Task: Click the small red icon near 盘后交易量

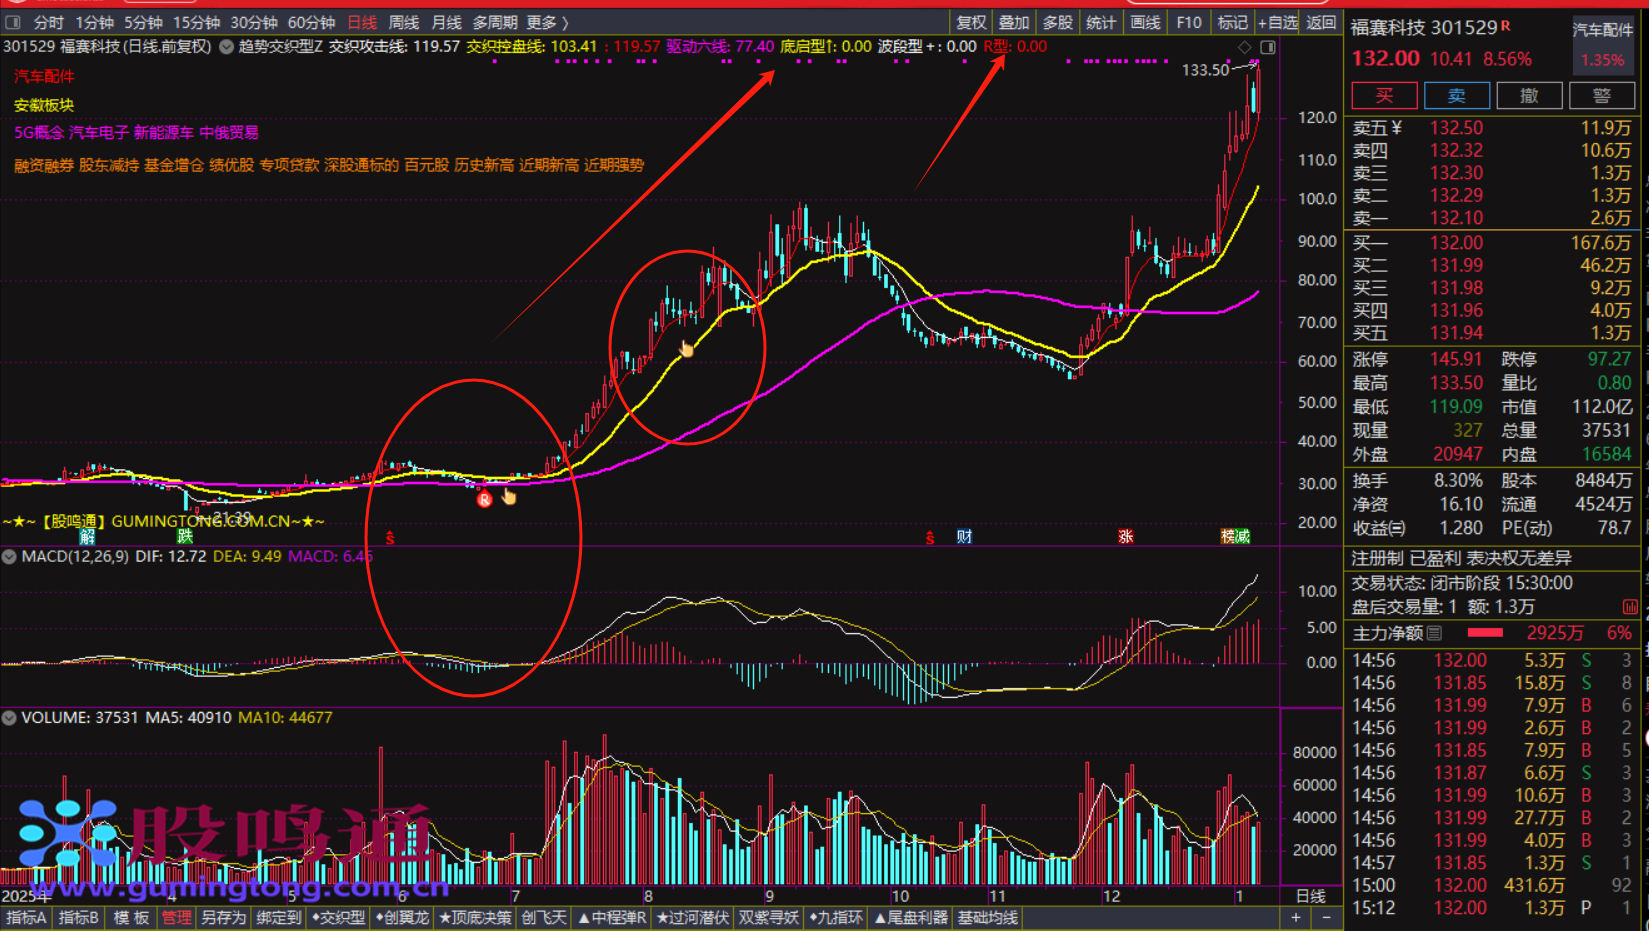Action: [x=1630, y=607]
